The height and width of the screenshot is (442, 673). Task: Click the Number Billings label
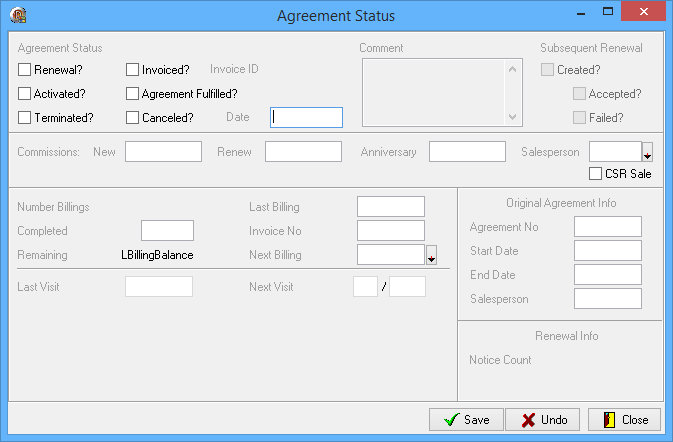coord(53,207)
